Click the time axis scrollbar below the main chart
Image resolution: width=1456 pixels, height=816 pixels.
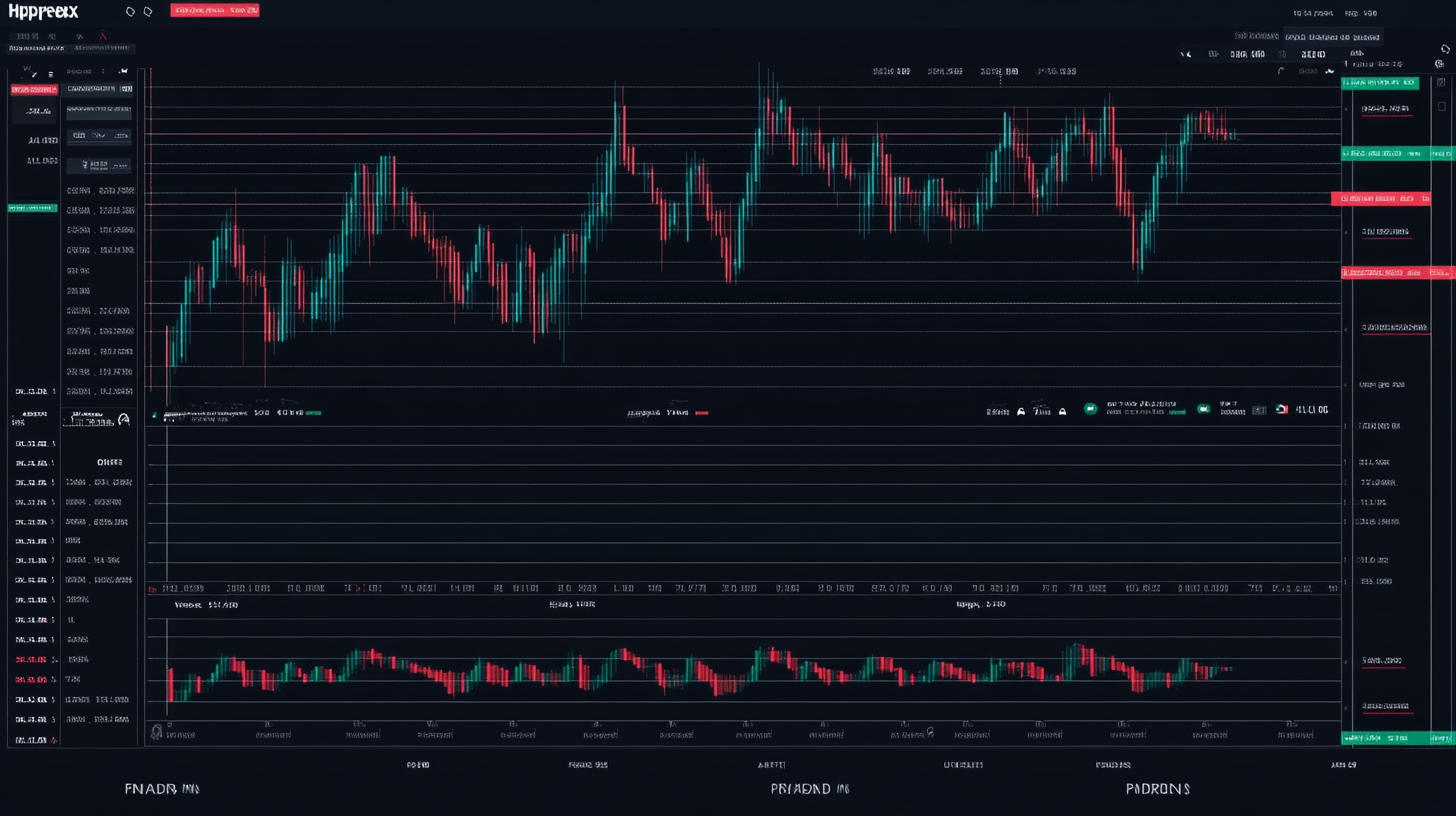(745, 588)
